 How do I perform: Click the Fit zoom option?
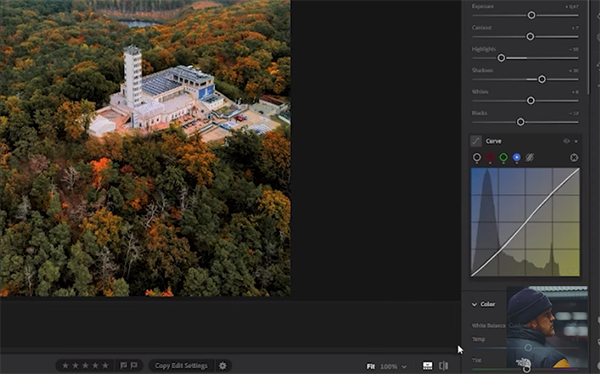(370, 366)
